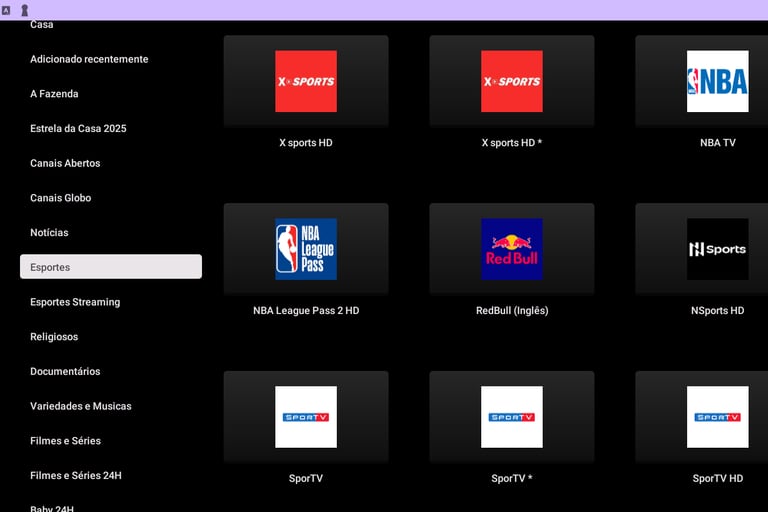
Task: Open the NSports logo tile
Action: point(702,249)
